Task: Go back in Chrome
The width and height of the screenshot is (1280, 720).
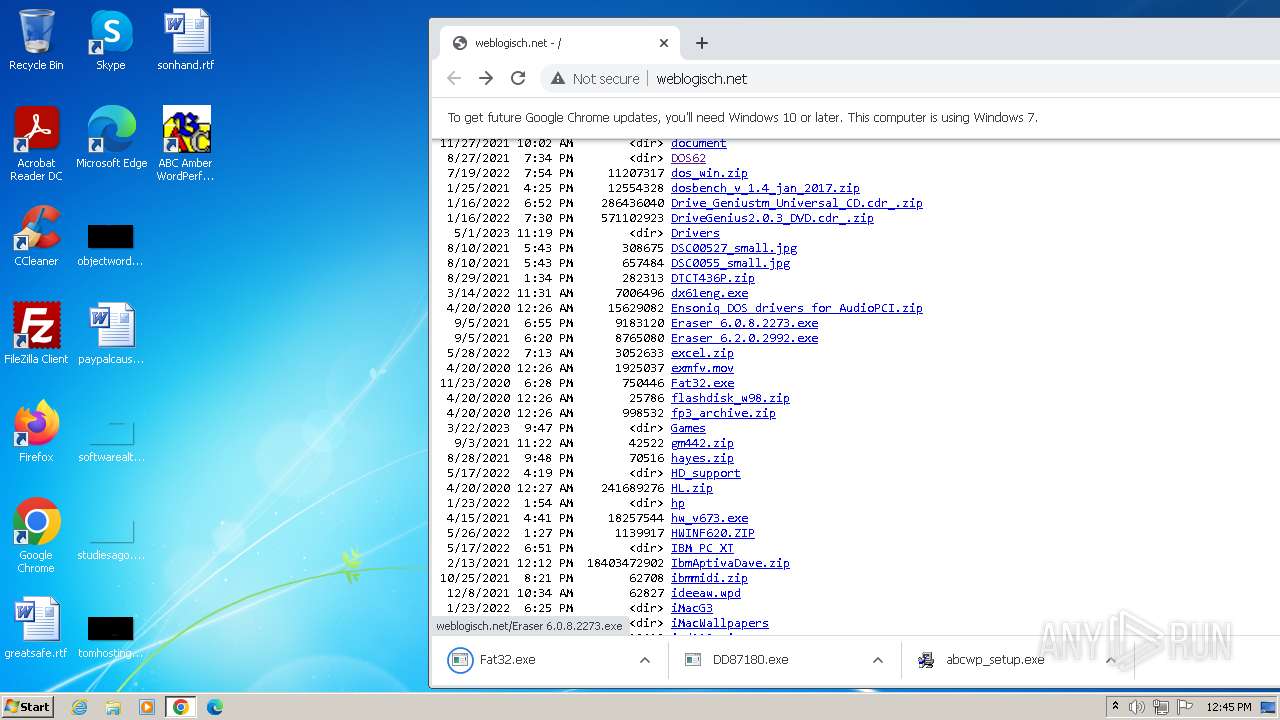Action: pos(454,78)
